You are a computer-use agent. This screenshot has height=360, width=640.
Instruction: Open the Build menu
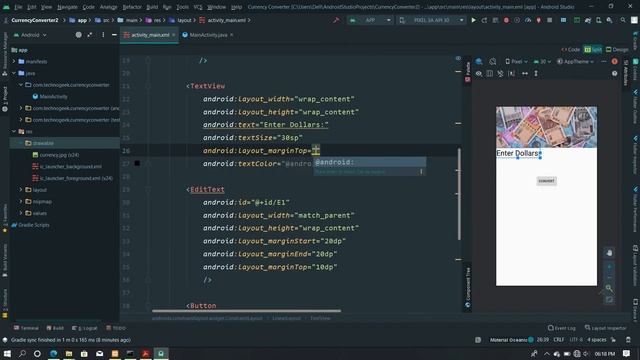(x=152, y=7)
